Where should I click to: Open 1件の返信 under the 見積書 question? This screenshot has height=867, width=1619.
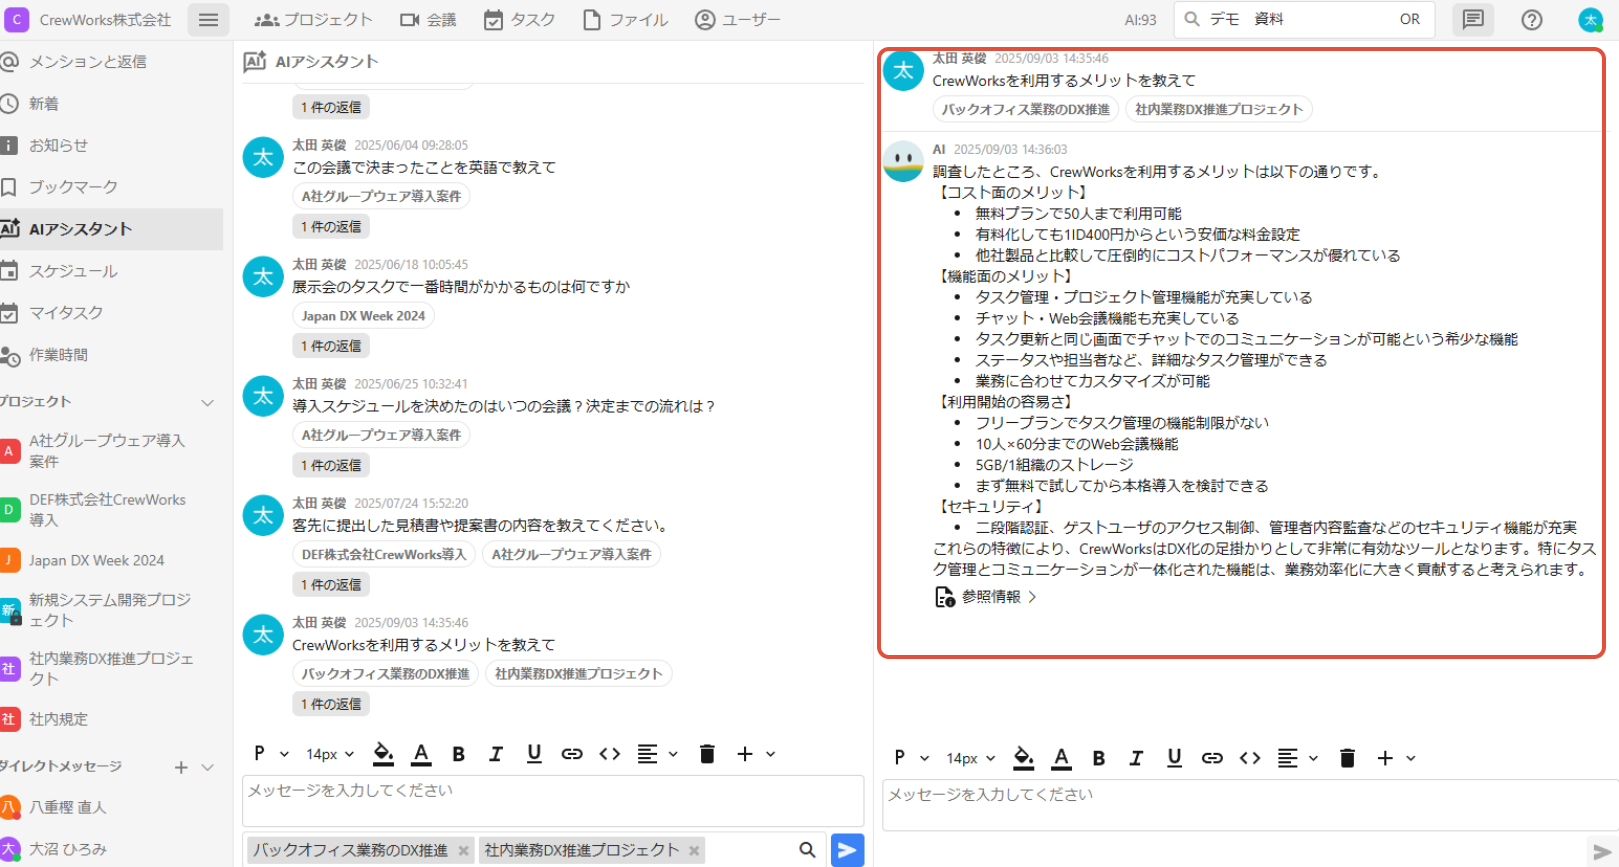[x=331, y=585]
